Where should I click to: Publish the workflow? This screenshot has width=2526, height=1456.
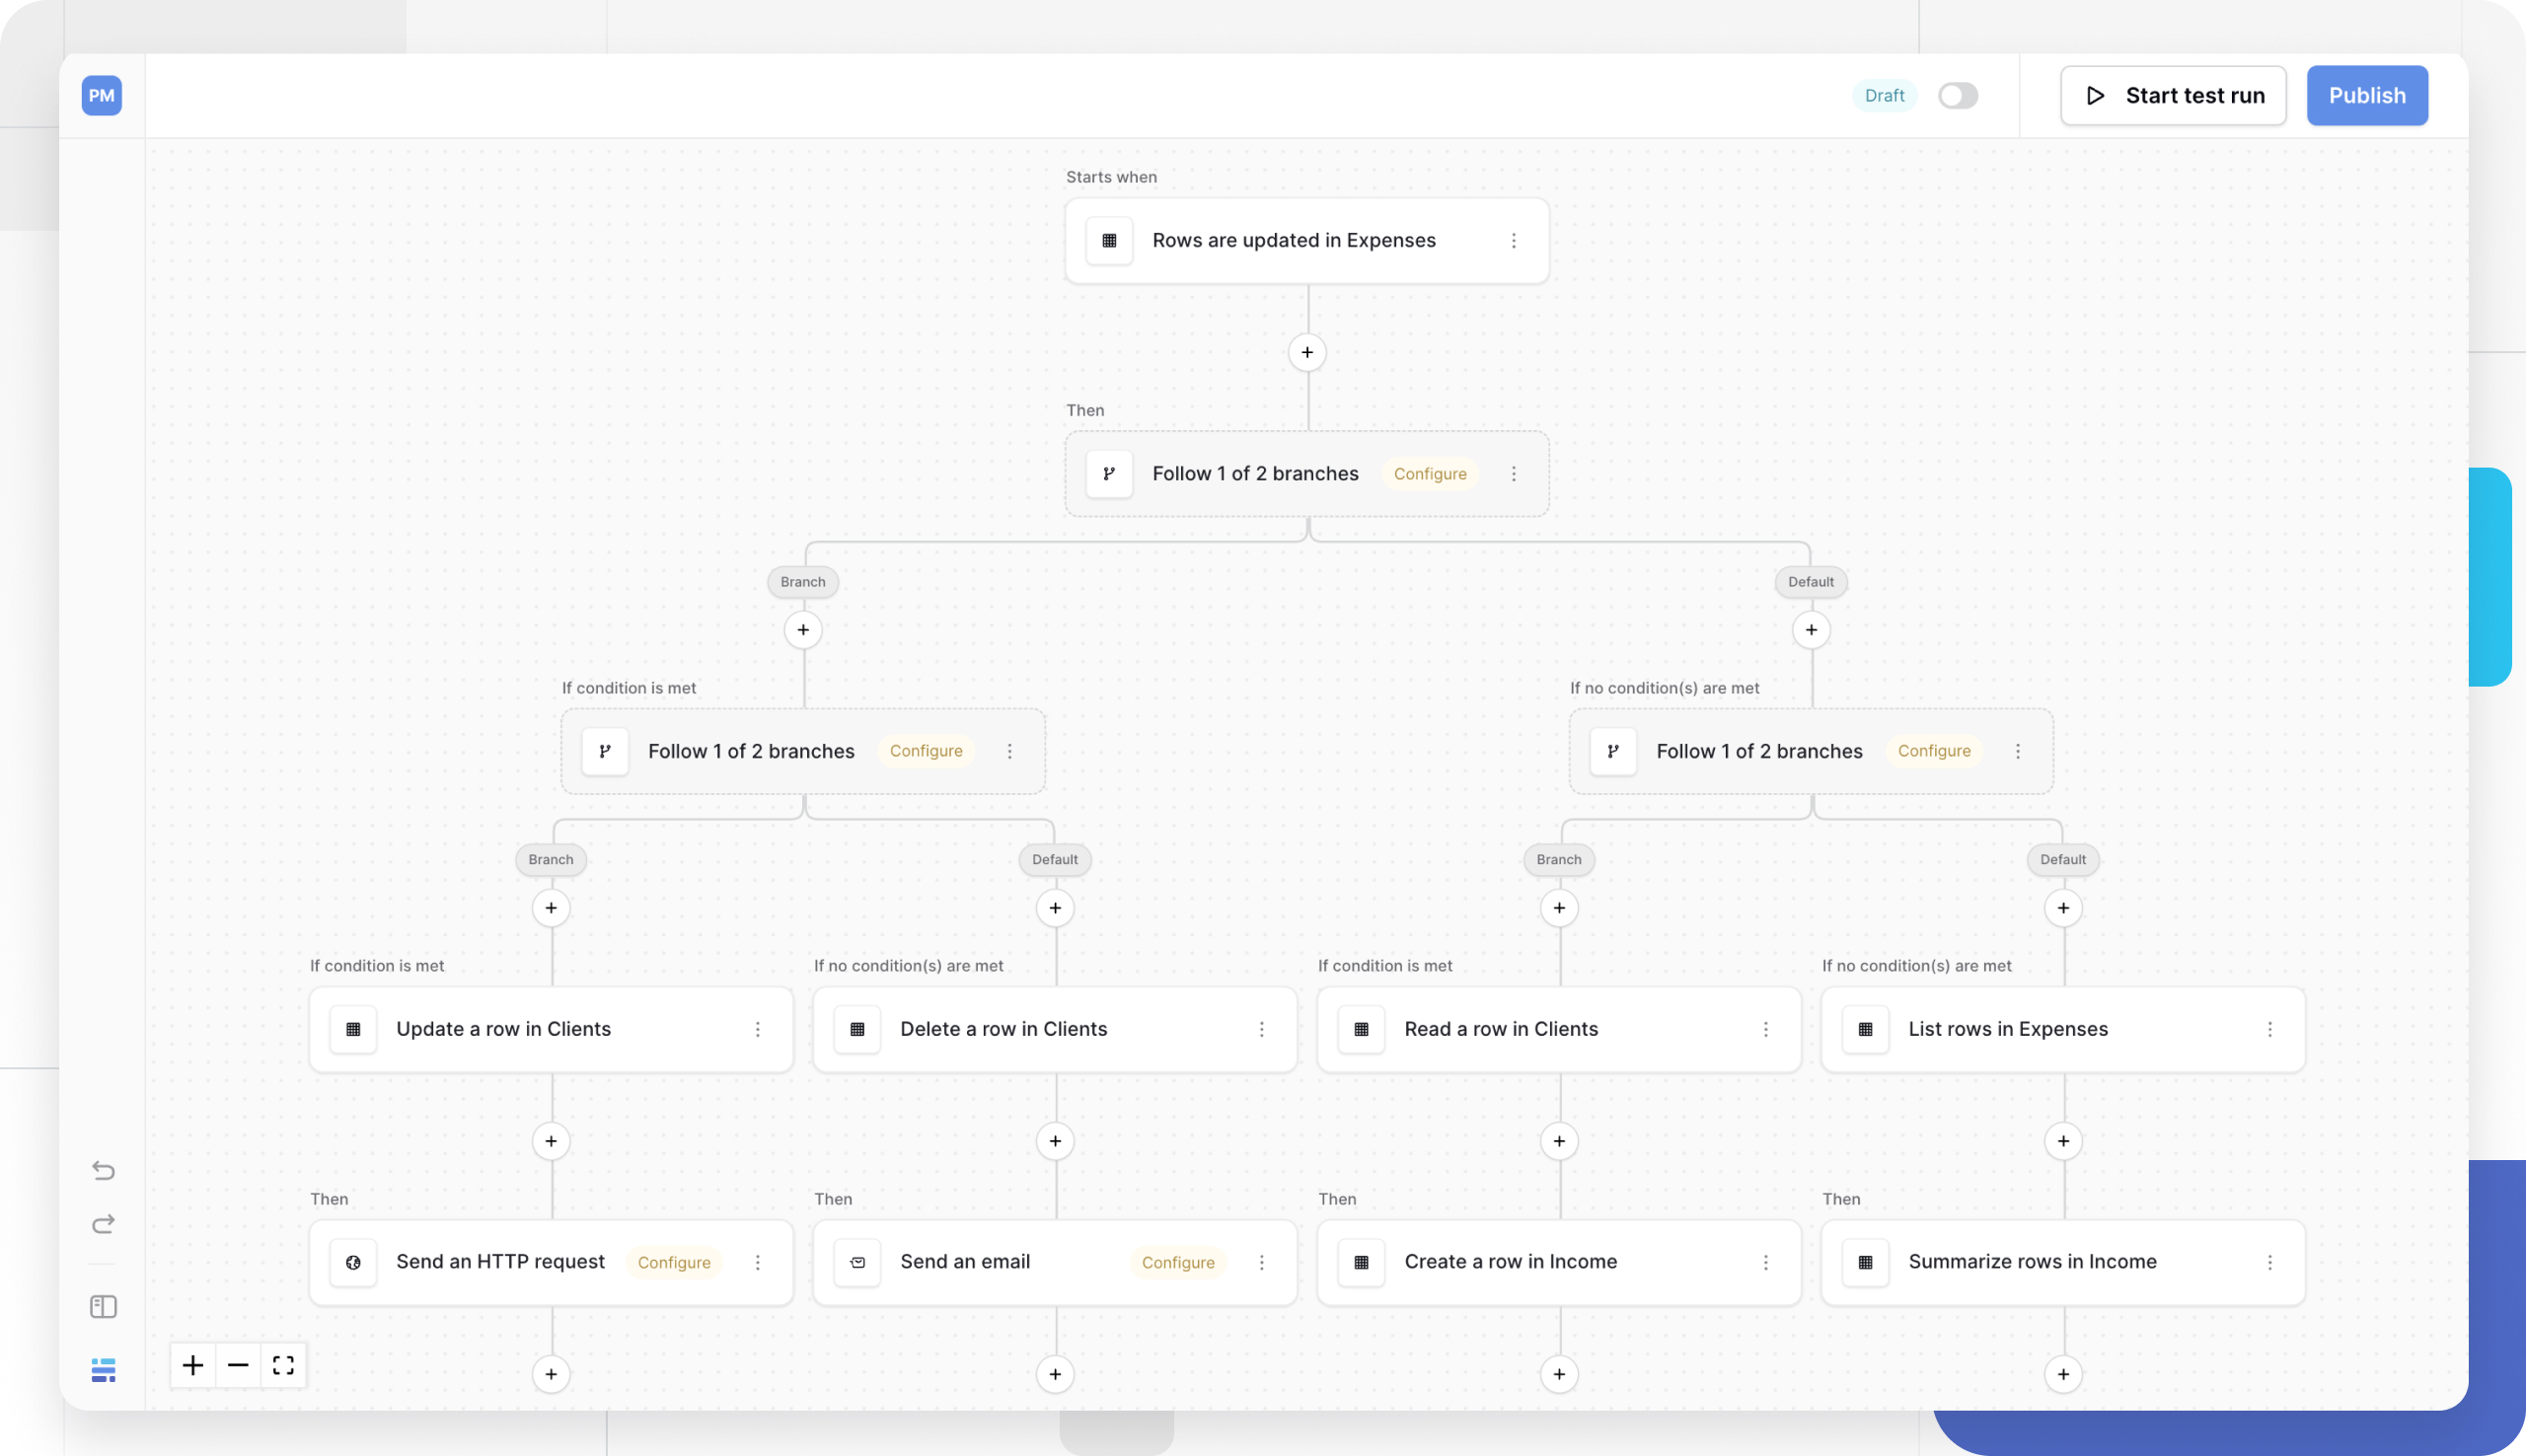pyautogui.click(x=2366, y=96)
